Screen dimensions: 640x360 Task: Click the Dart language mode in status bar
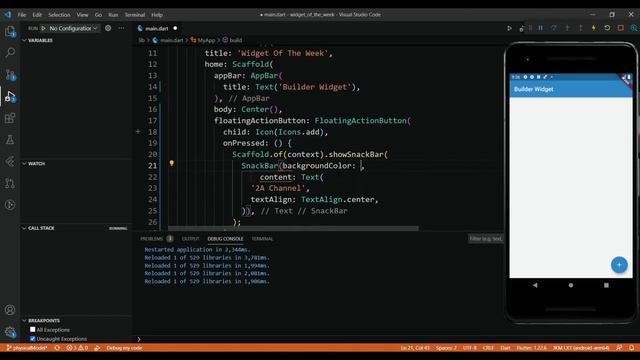click(x=505, y=348)
